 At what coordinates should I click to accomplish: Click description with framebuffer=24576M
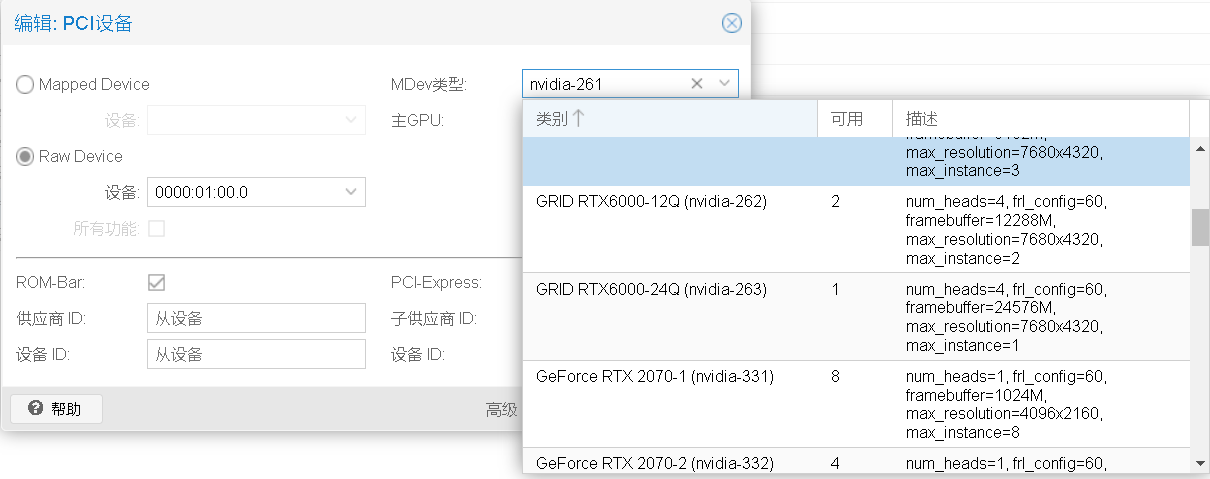click(x=1006, y=317)
